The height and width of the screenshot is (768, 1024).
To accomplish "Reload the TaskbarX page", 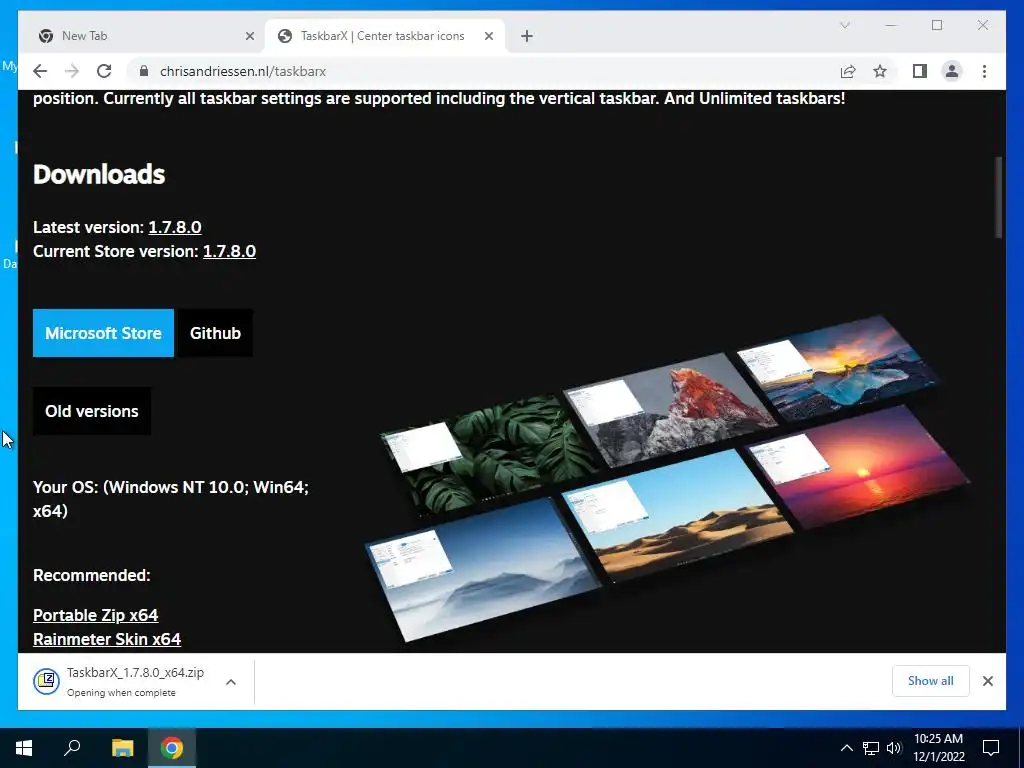I will (x=104, y=71).
